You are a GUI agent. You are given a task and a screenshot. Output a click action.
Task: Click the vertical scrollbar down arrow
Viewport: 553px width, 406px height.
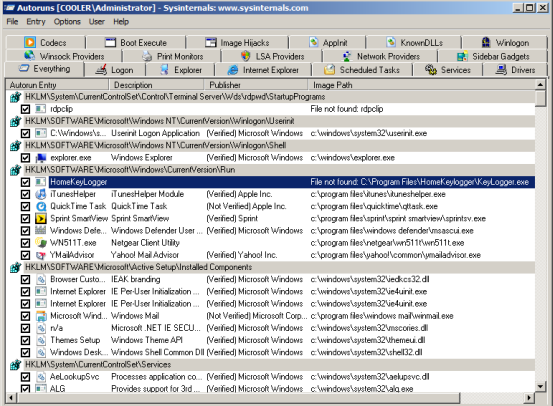[540, 386]
